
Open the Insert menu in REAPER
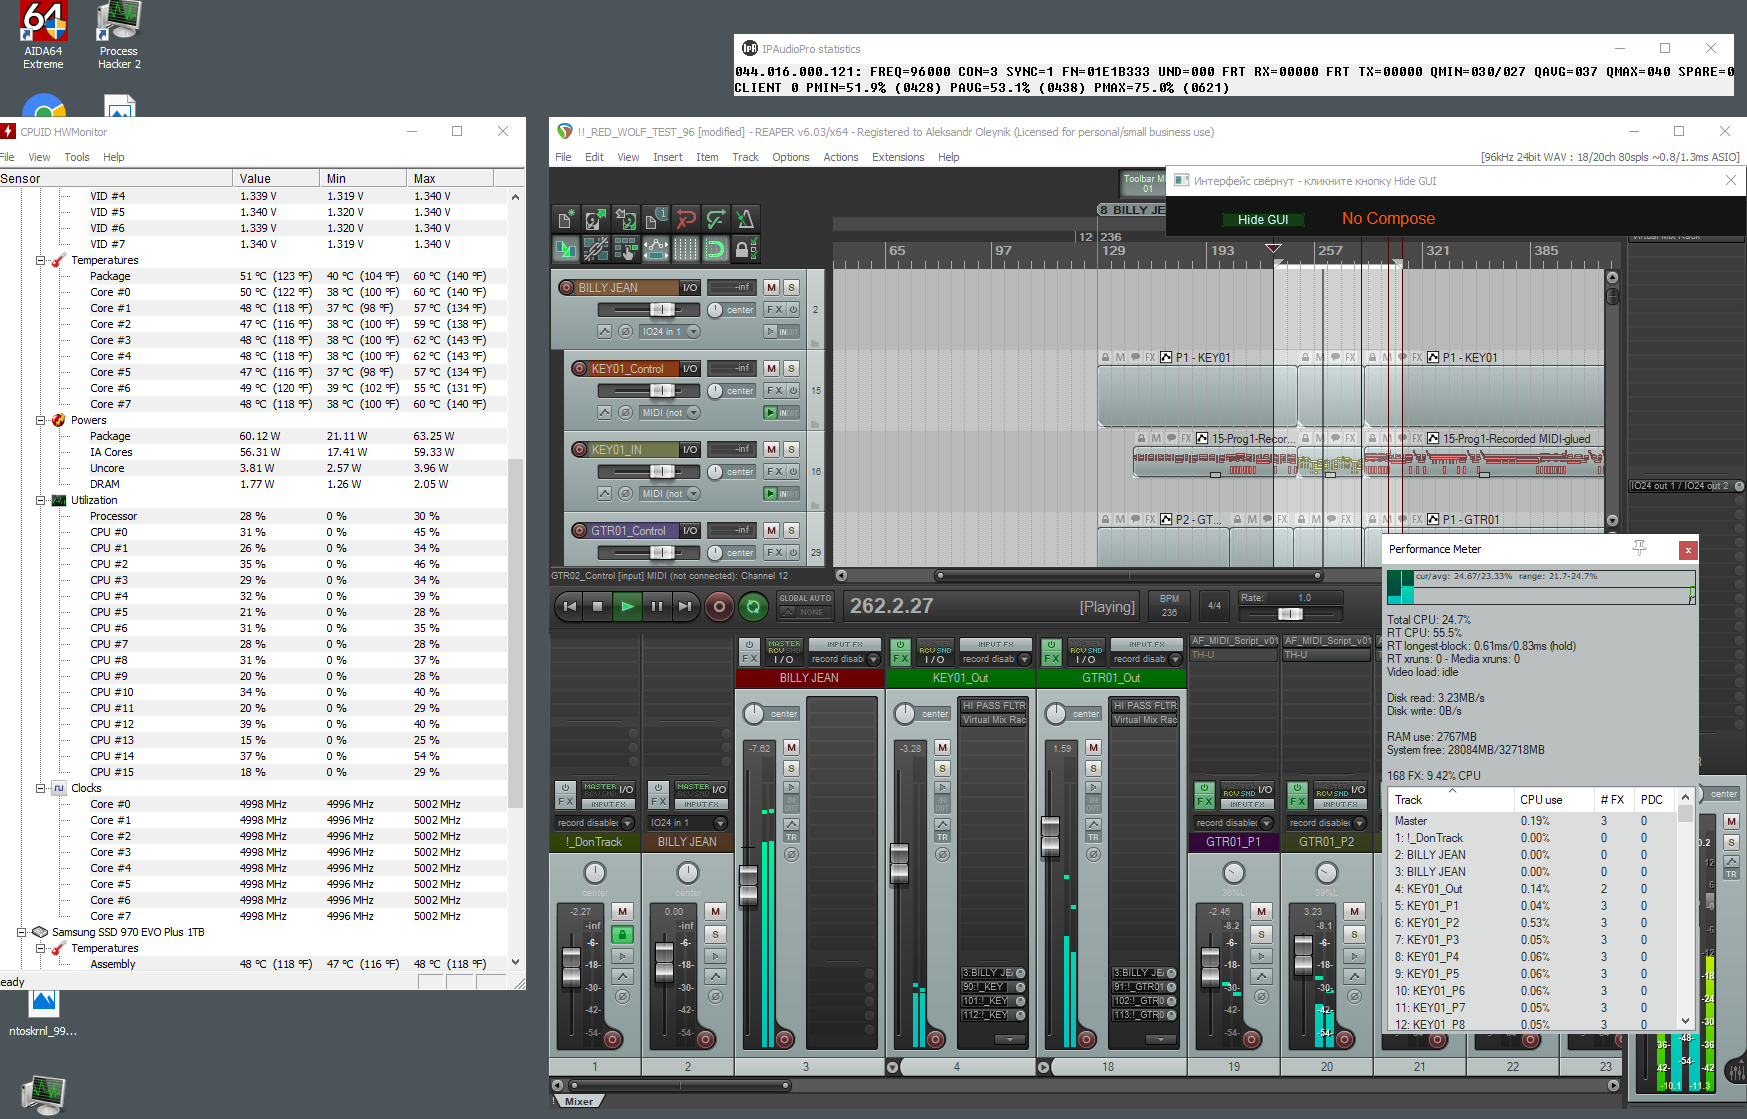point(667,157)
